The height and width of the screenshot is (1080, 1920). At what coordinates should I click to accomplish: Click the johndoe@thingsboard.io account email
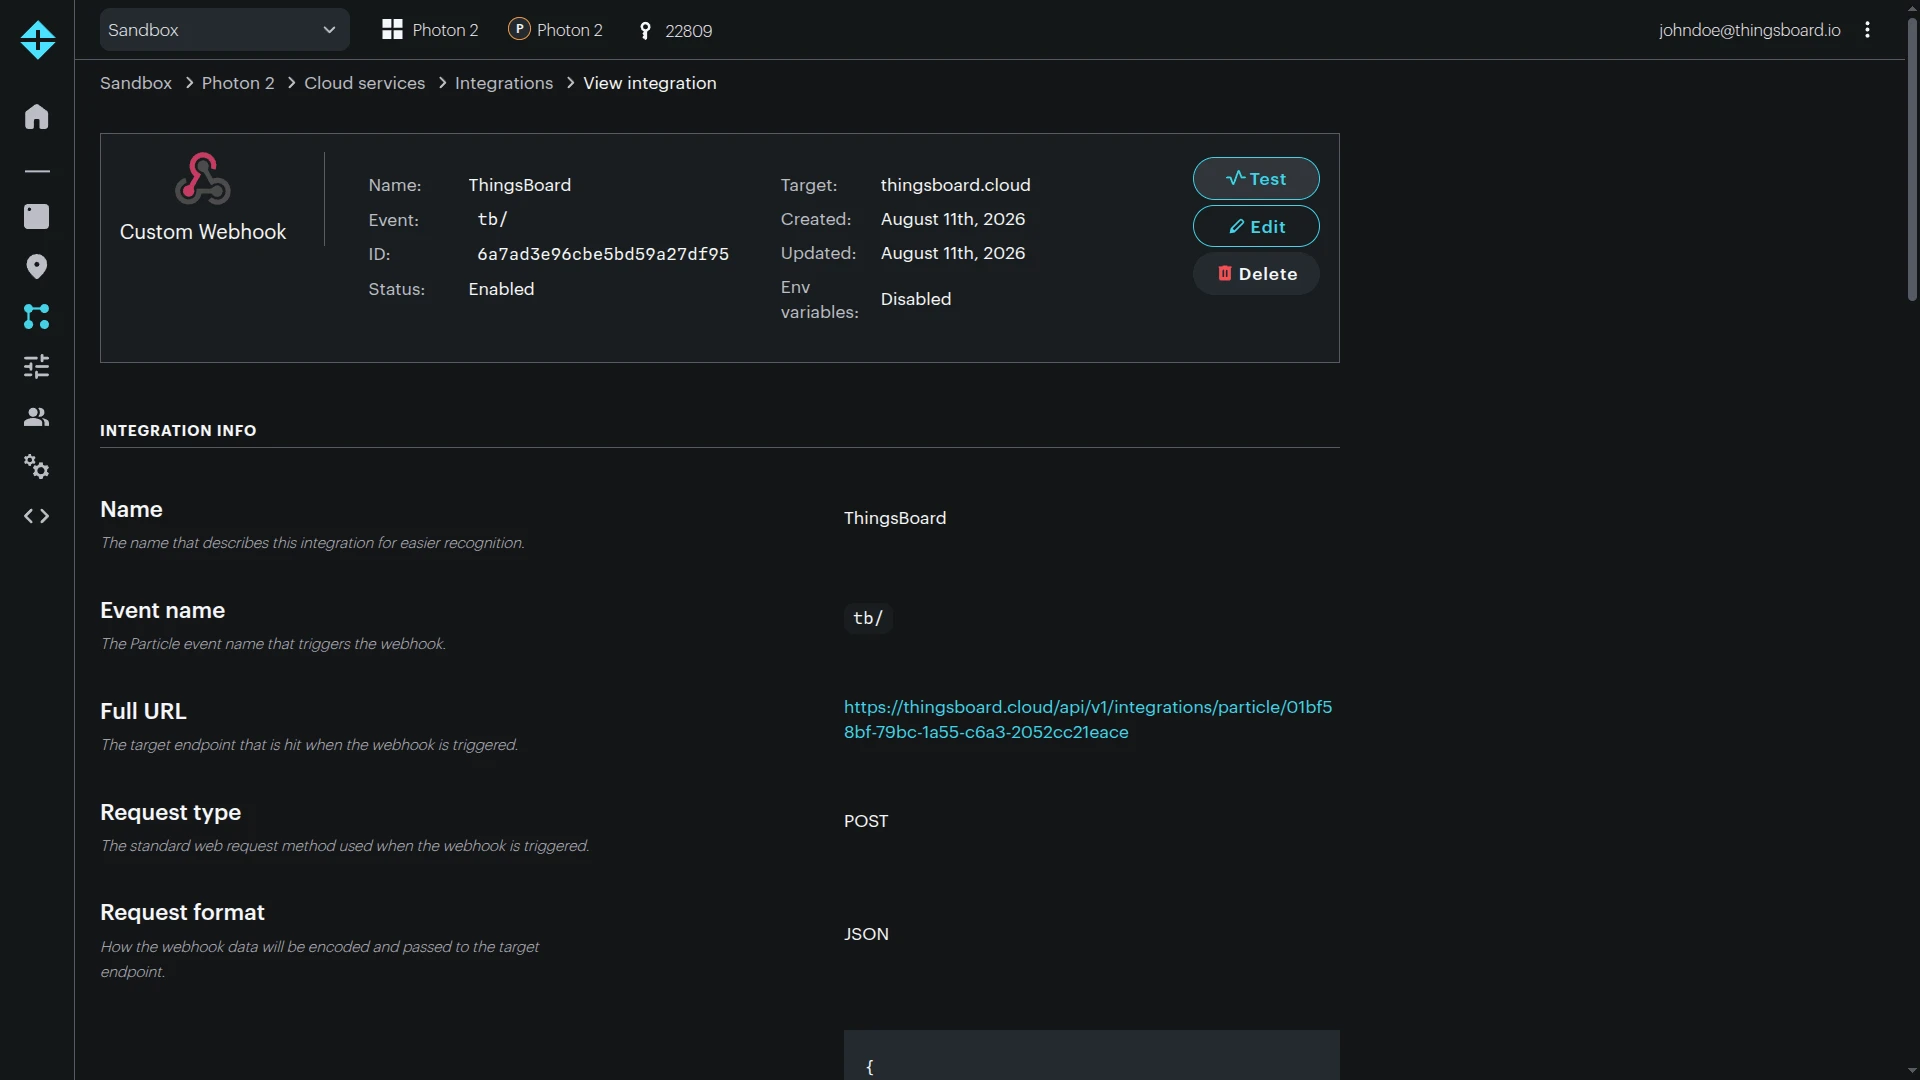(1749, 30)
